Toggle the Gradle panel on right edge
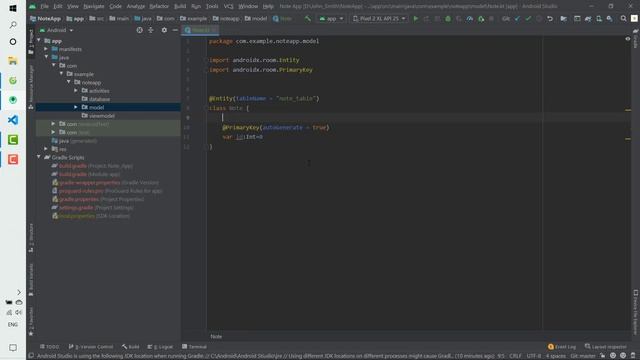Image resolution: width=640 pixels, height=360 pixels. click(636, 38)
